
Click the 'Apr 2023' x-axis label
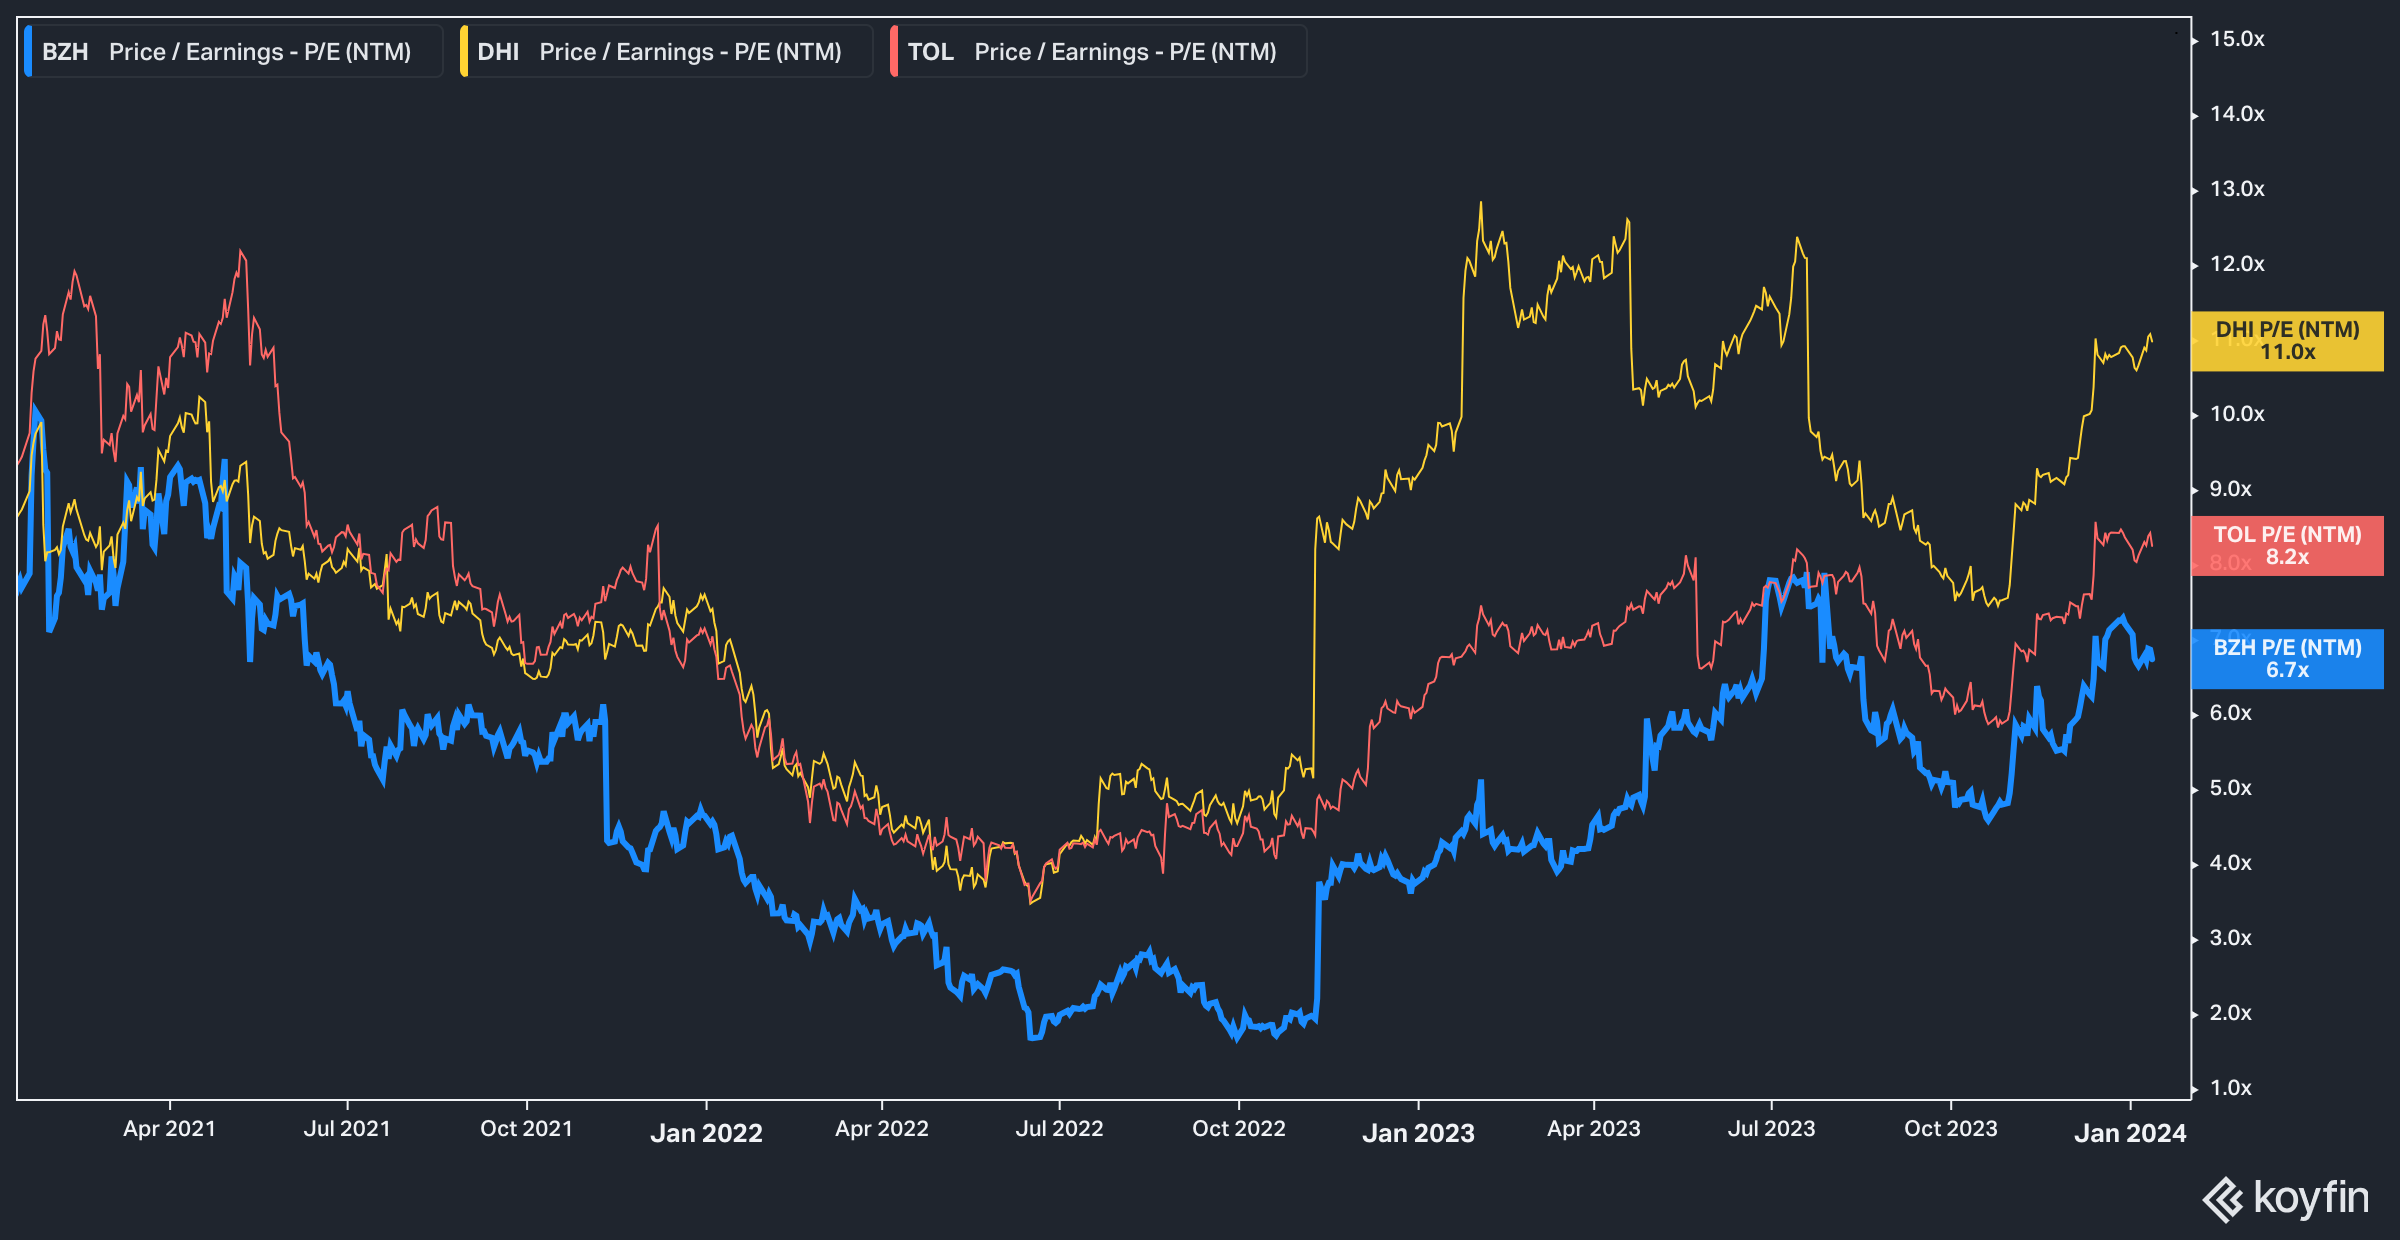pos(1593,1129)
